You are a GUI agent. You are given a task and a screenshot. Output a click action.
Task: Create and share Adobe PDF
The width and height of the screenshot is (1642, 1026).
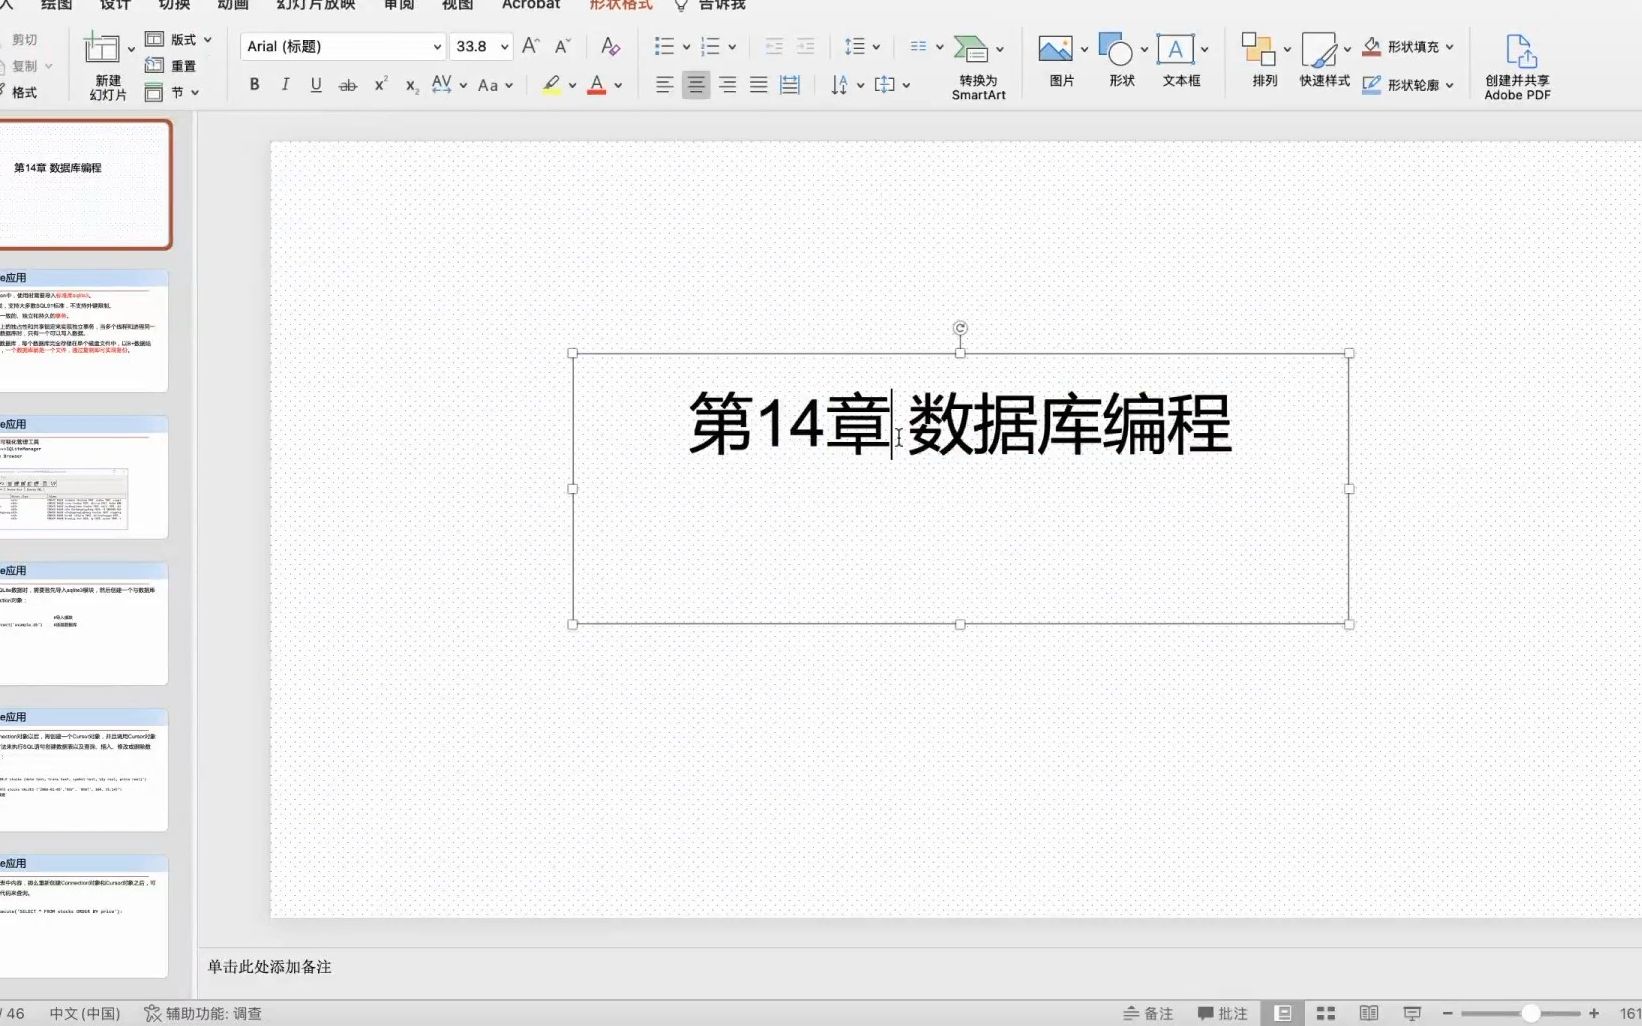[1517, 67]
